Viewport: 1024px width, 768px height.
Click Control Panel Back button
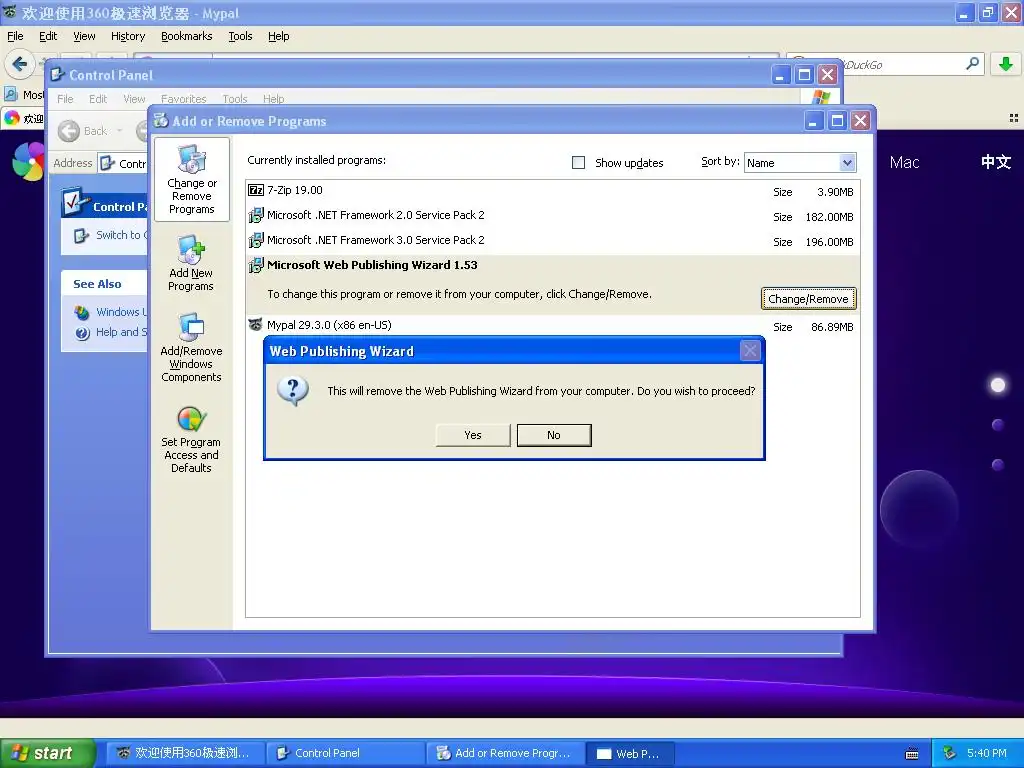click(x=83, y=131)
